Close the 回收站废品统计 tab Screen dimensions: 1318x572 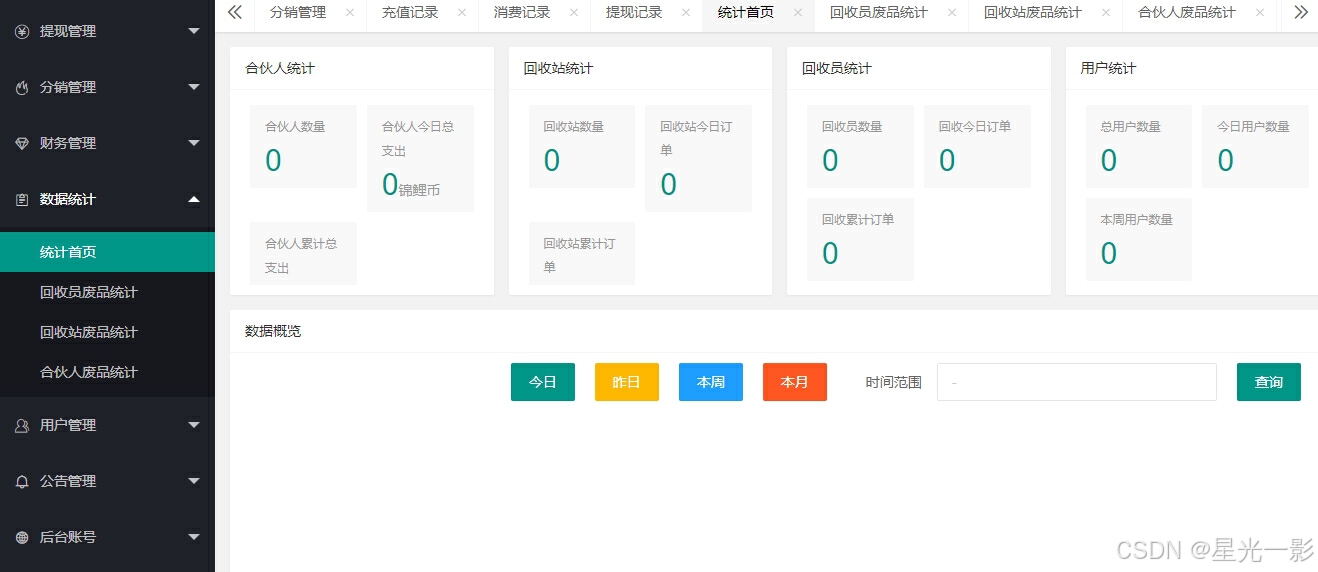(x=1105, y=13)
